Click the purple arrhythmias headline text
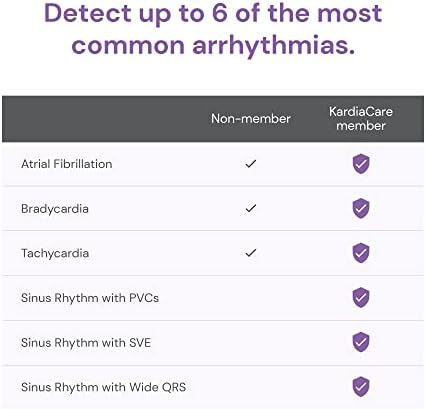The image size is (426, 409). click(213, 29)
